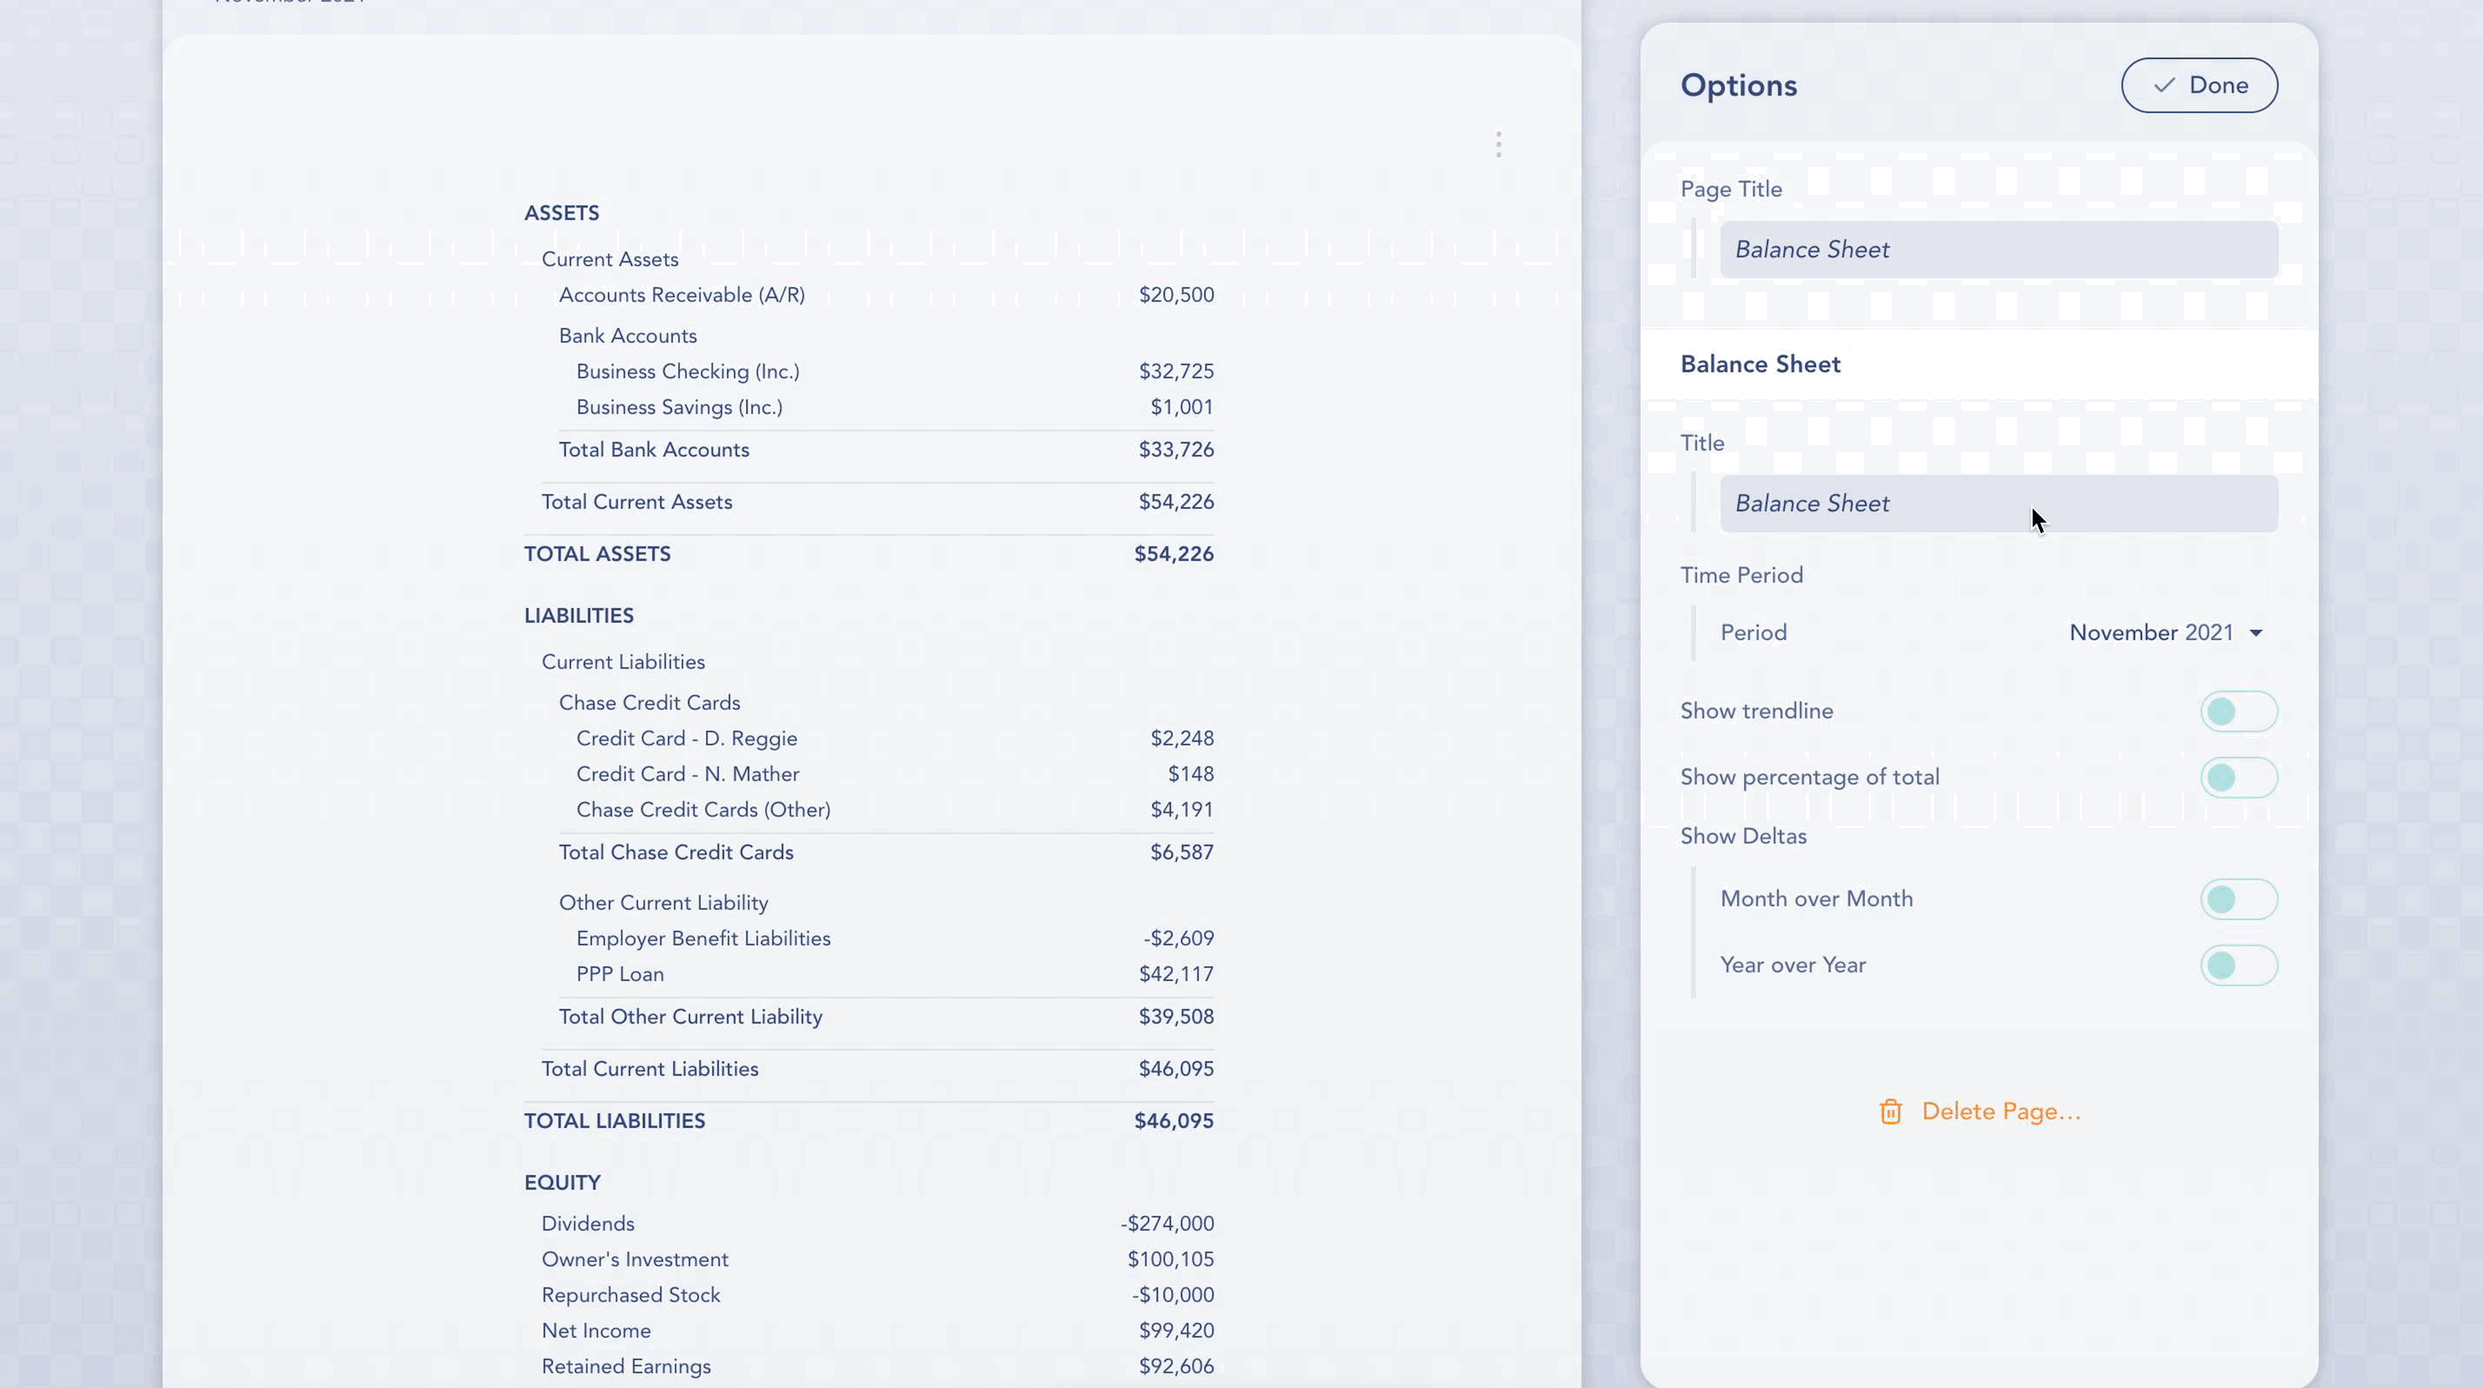Click the Total Assets row

tap(597, 553)
